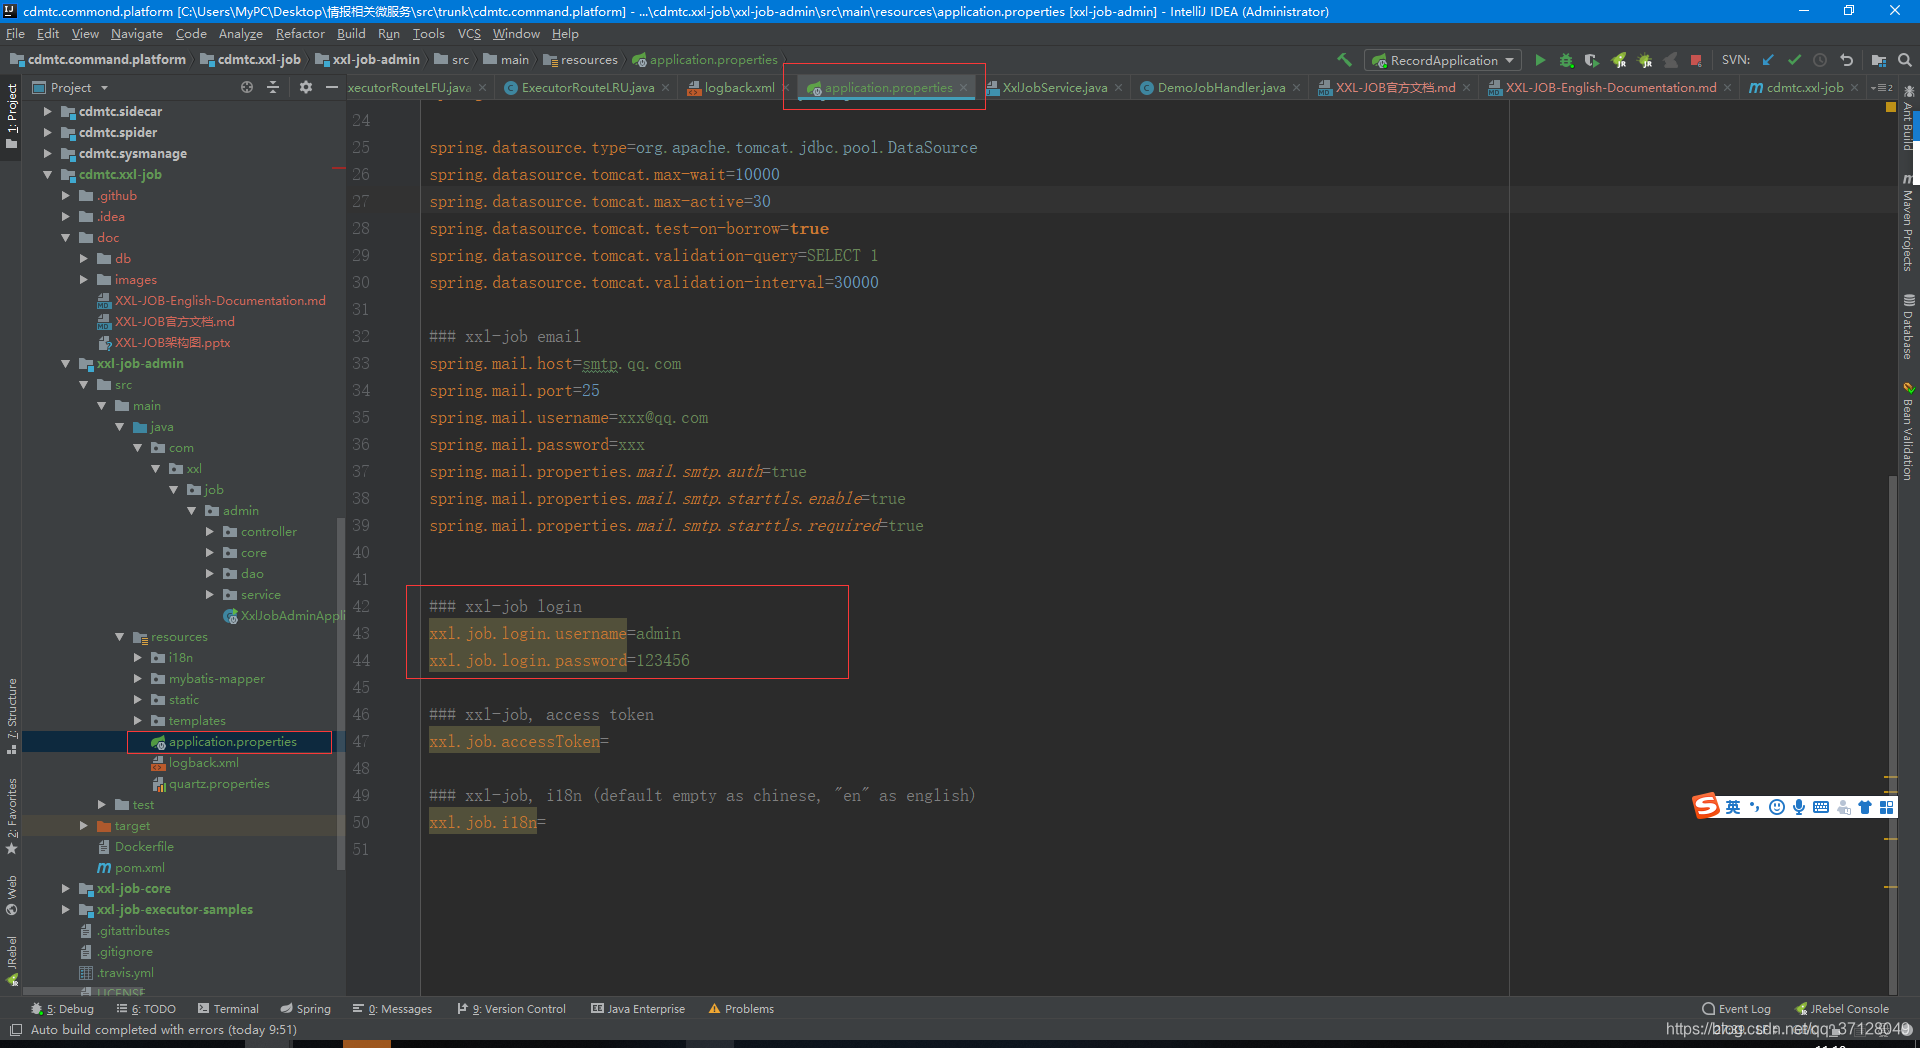Revert changes with the undo arrow icon
This screenshot has width=1920, height=1048.
coord(1846,60)
